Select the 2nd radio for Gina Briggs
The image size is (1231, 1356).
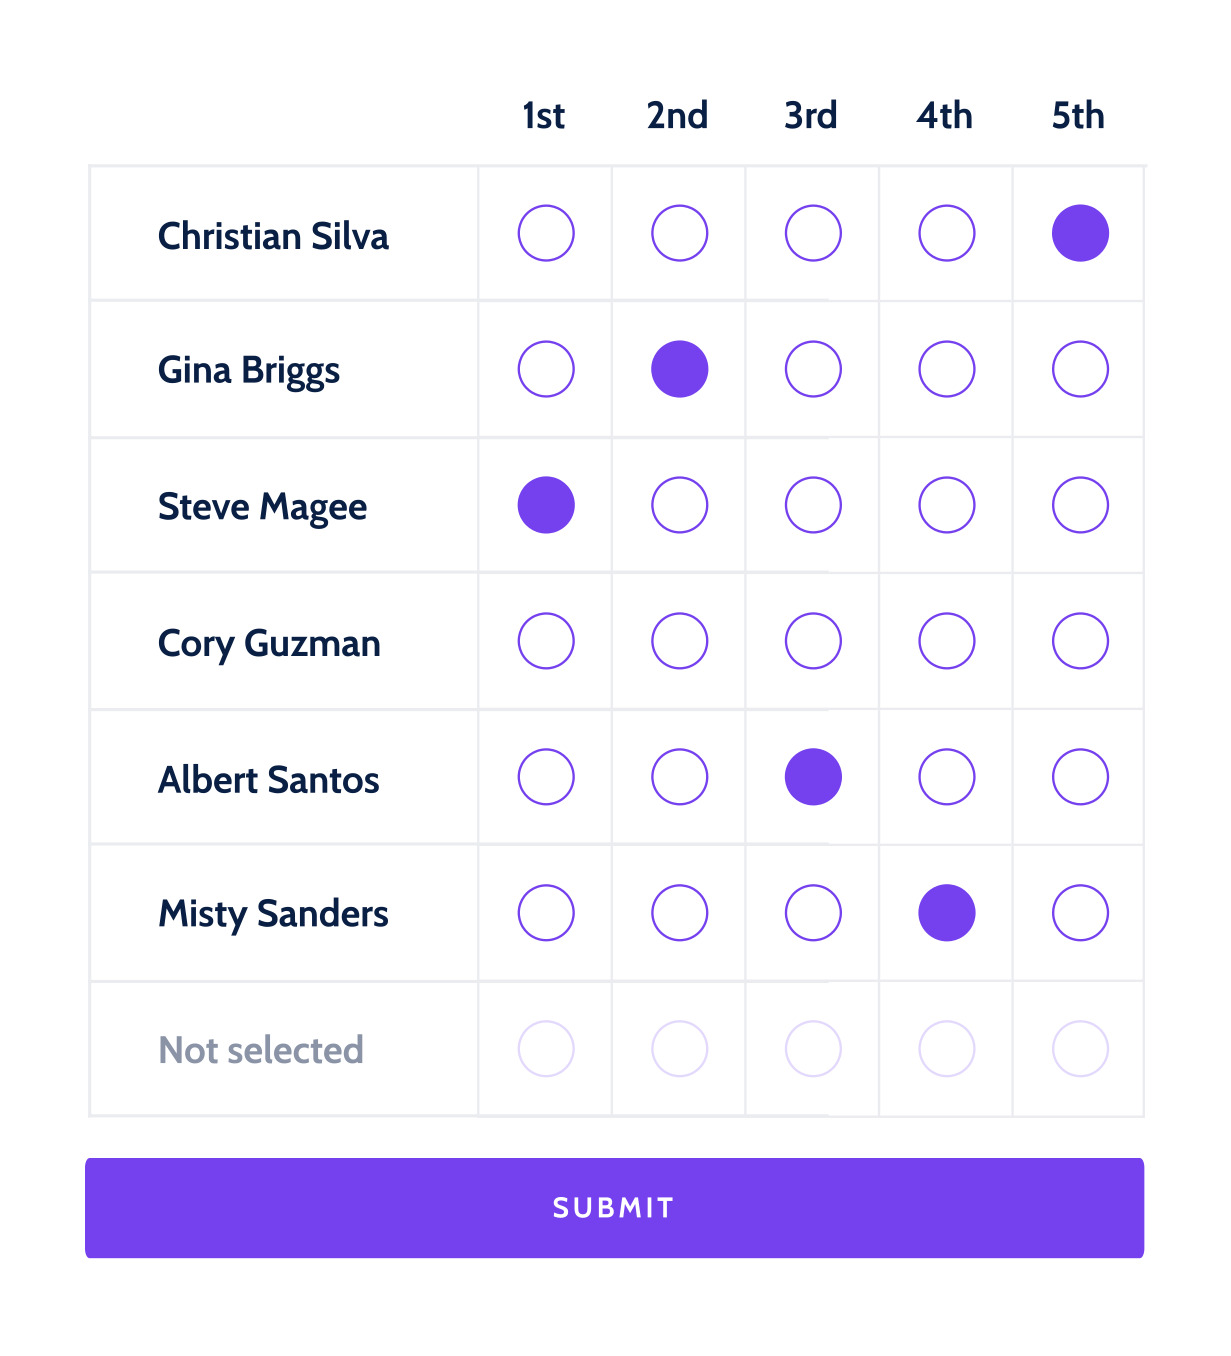(x=680, y=369)
